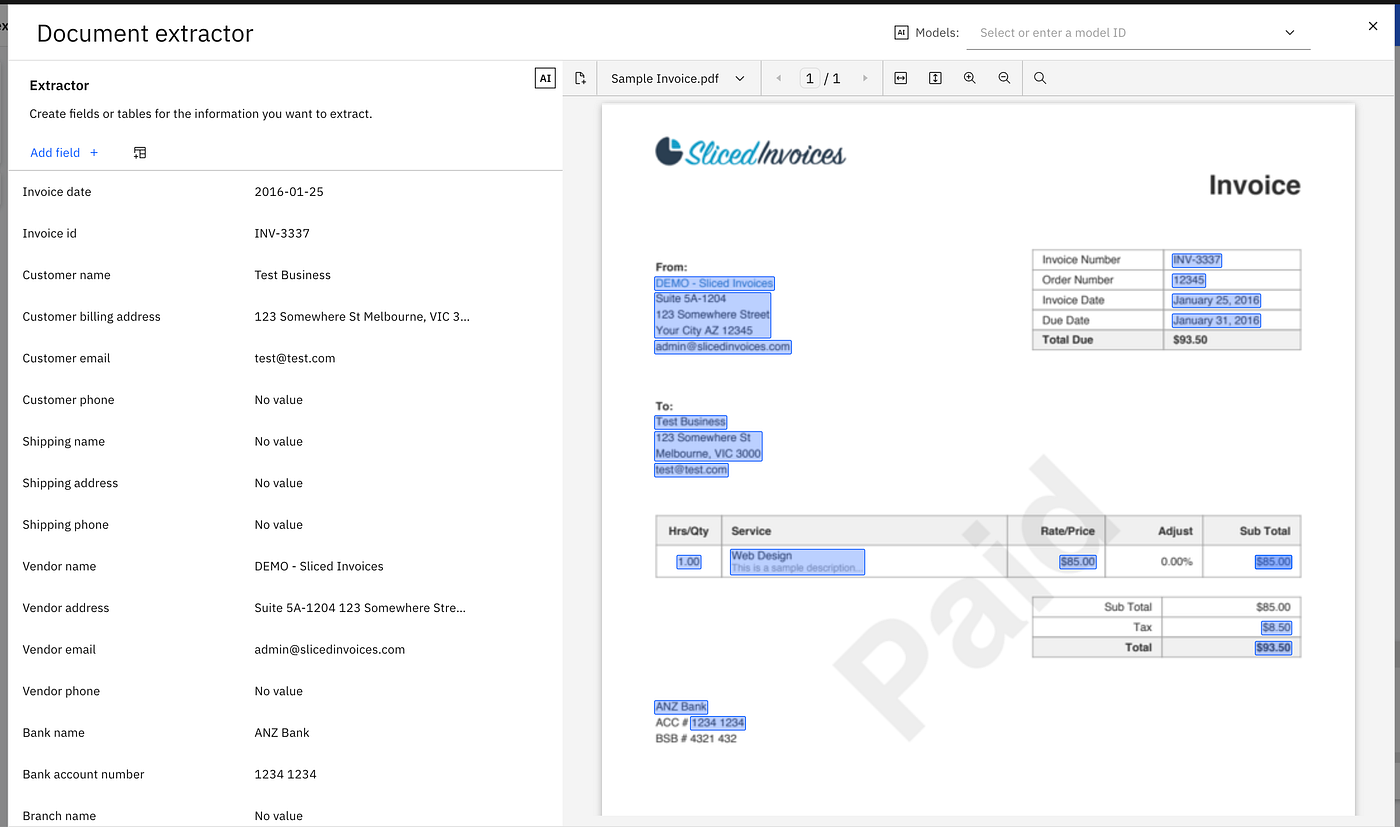
Task: Click the Add field link
Action: coord(64,153)
